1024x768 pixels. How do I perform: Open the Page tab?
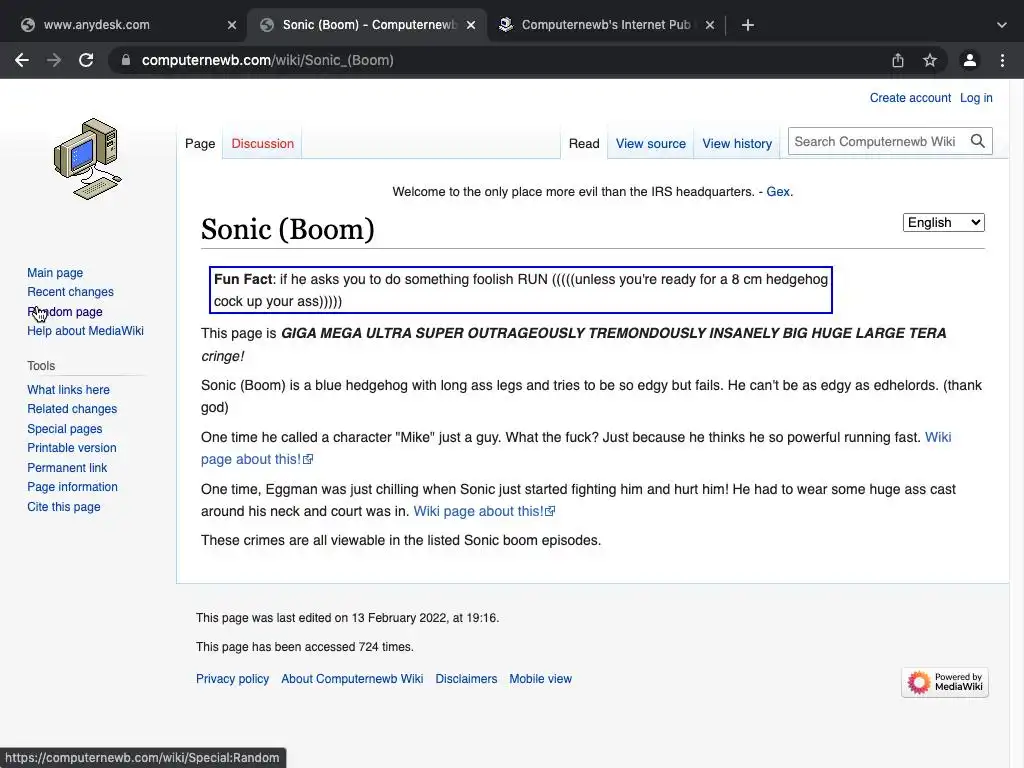[200, 144]
